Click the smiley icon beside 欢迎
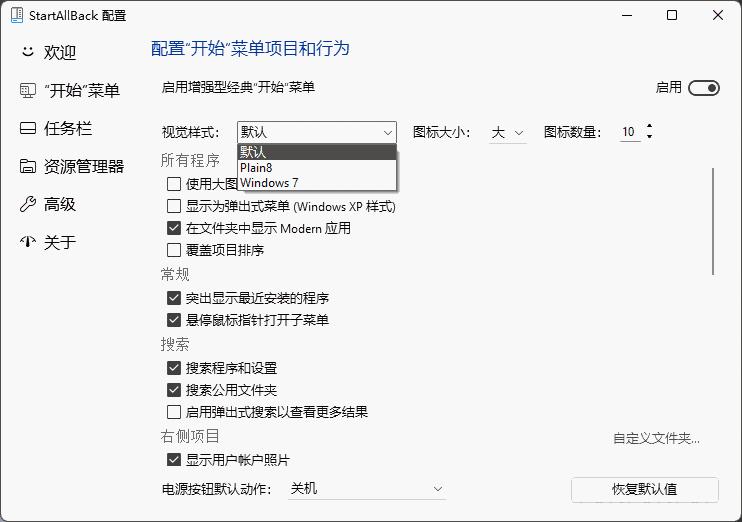 click(27, 52)
